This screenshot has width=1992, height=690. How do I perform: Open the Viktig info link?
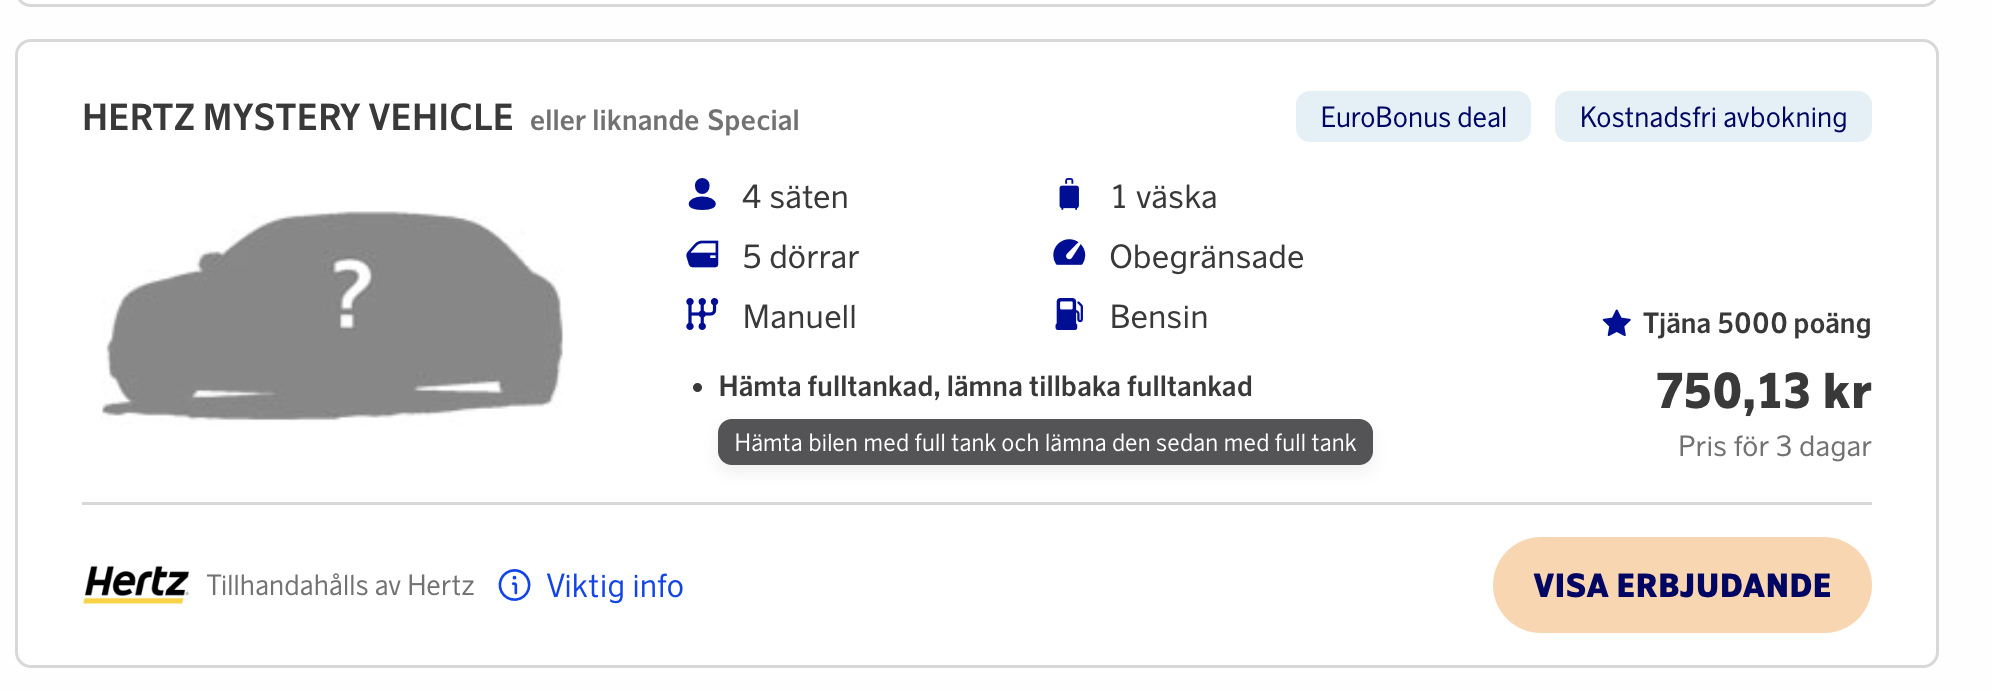612,587
